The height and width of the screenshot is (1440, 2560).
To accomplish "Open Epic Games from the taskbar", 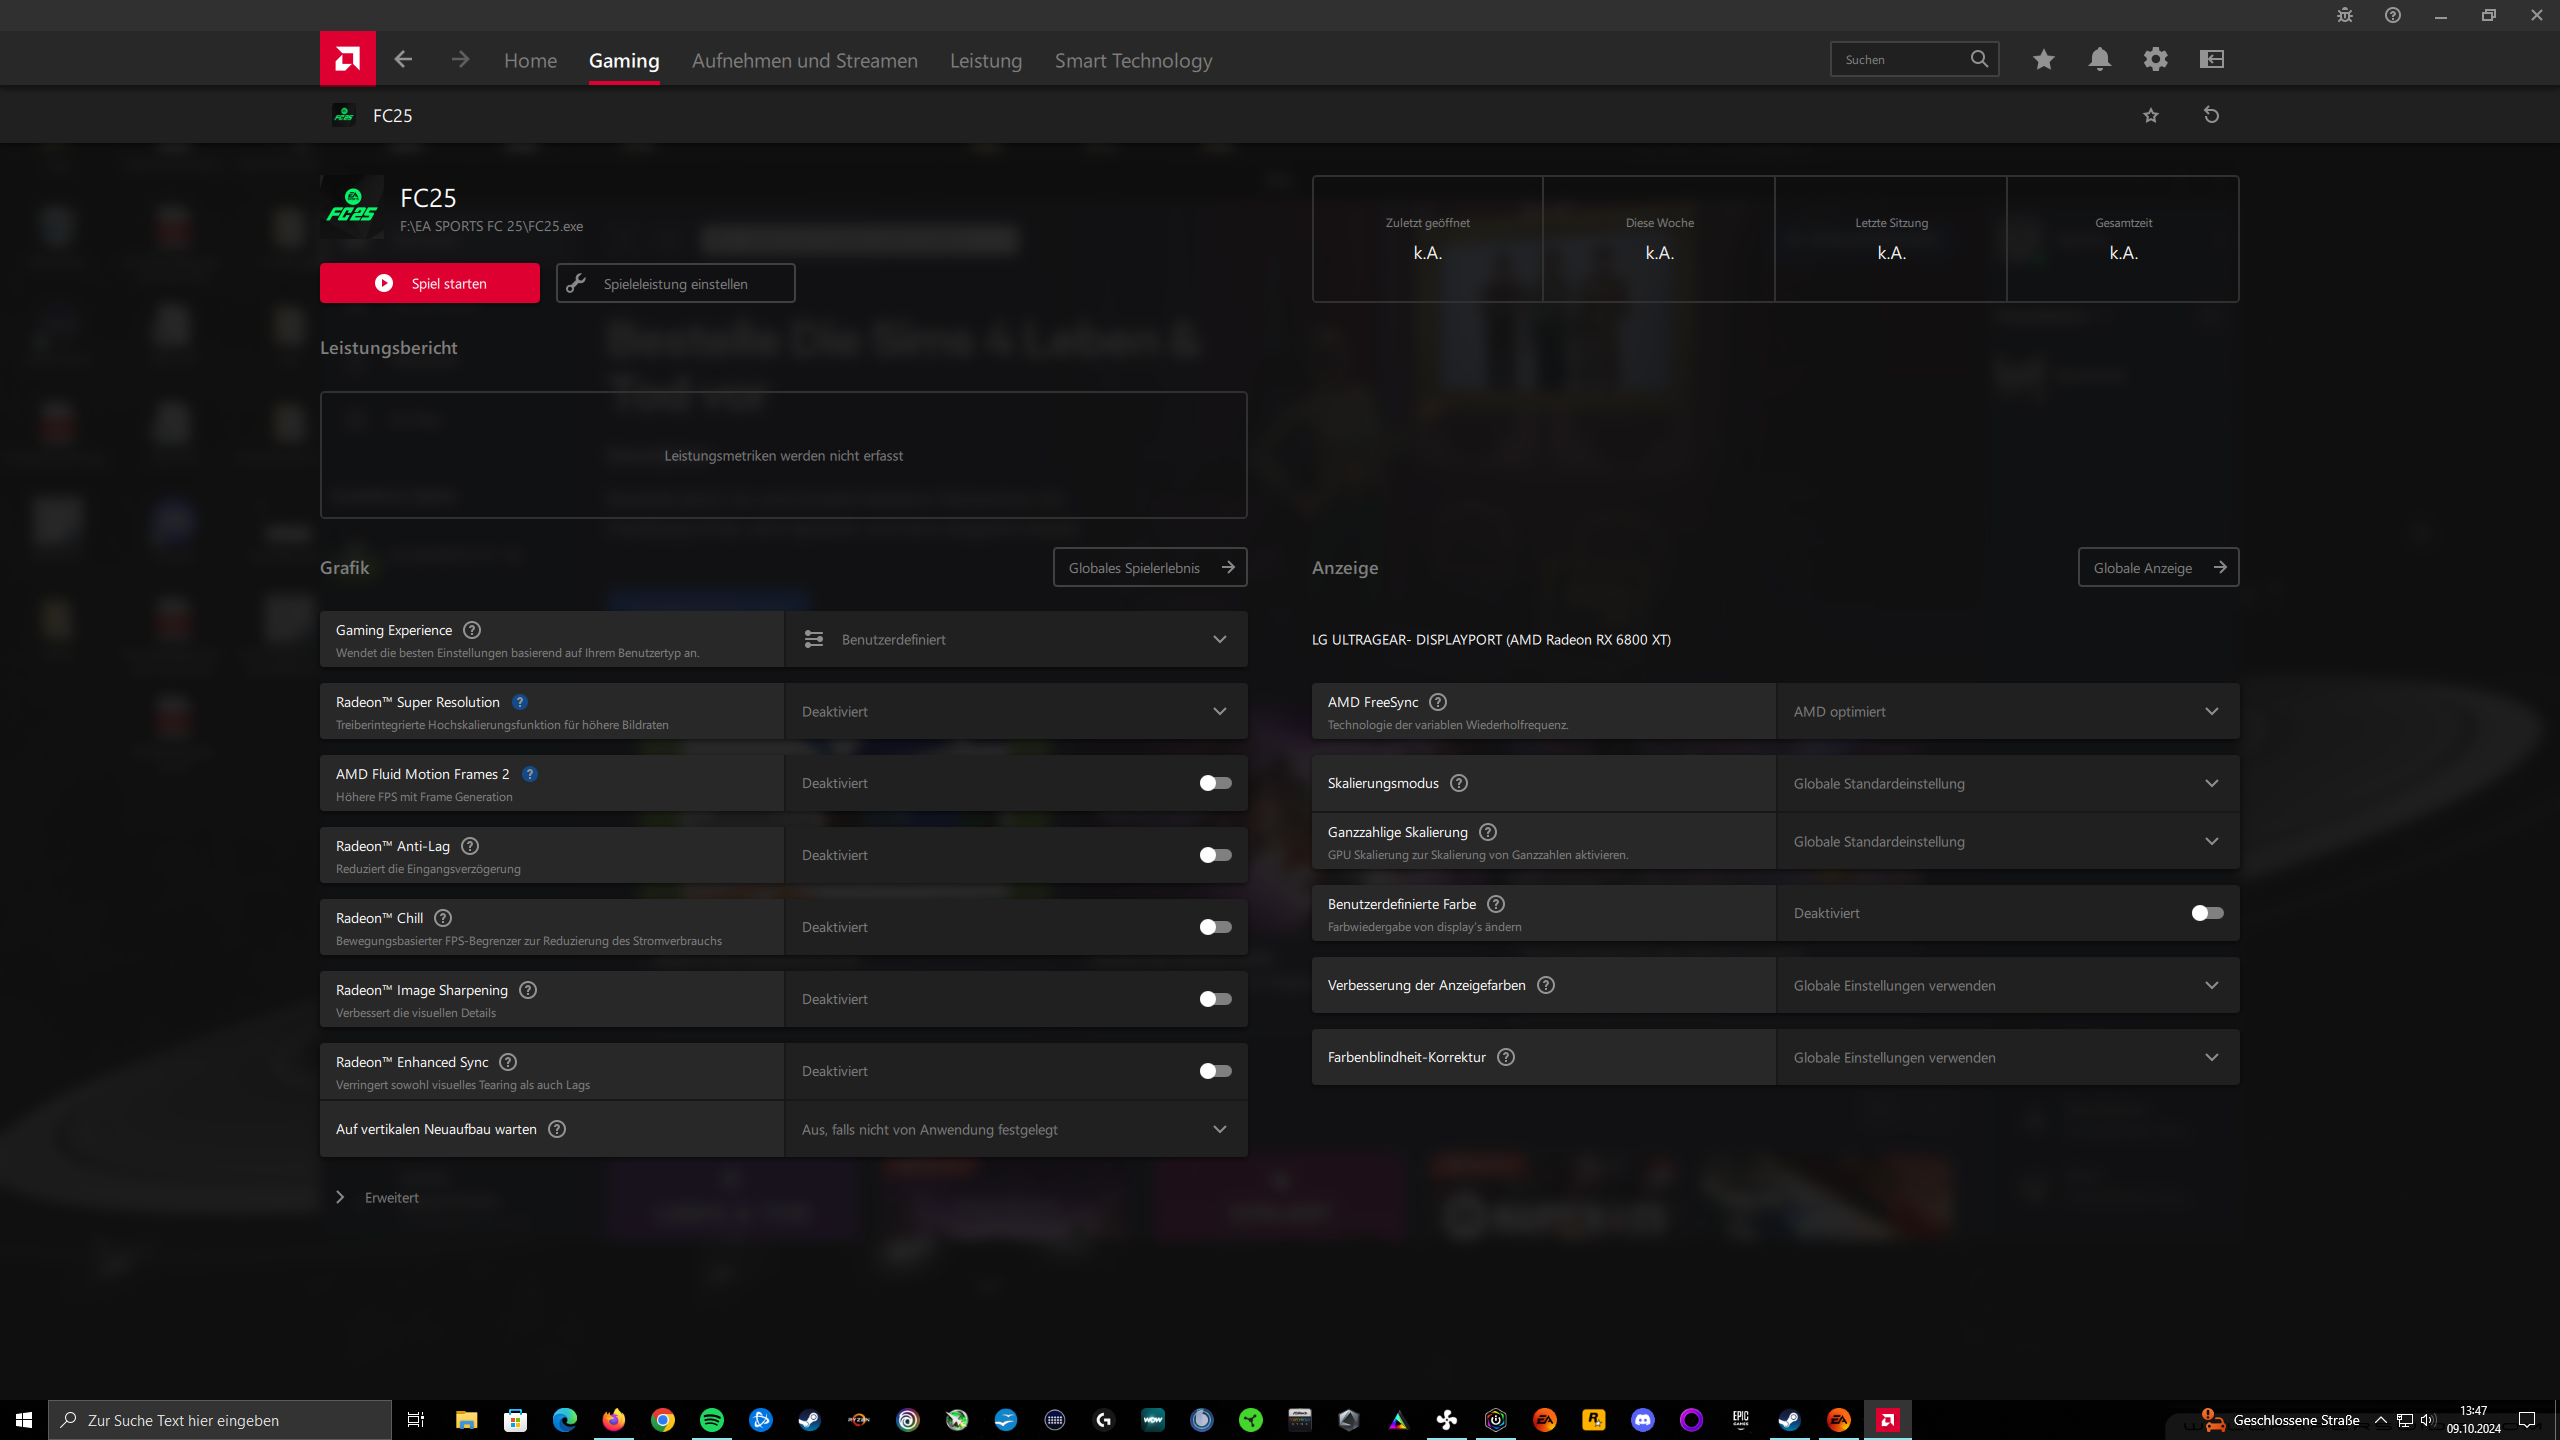I will [x=1740, y=1420].
